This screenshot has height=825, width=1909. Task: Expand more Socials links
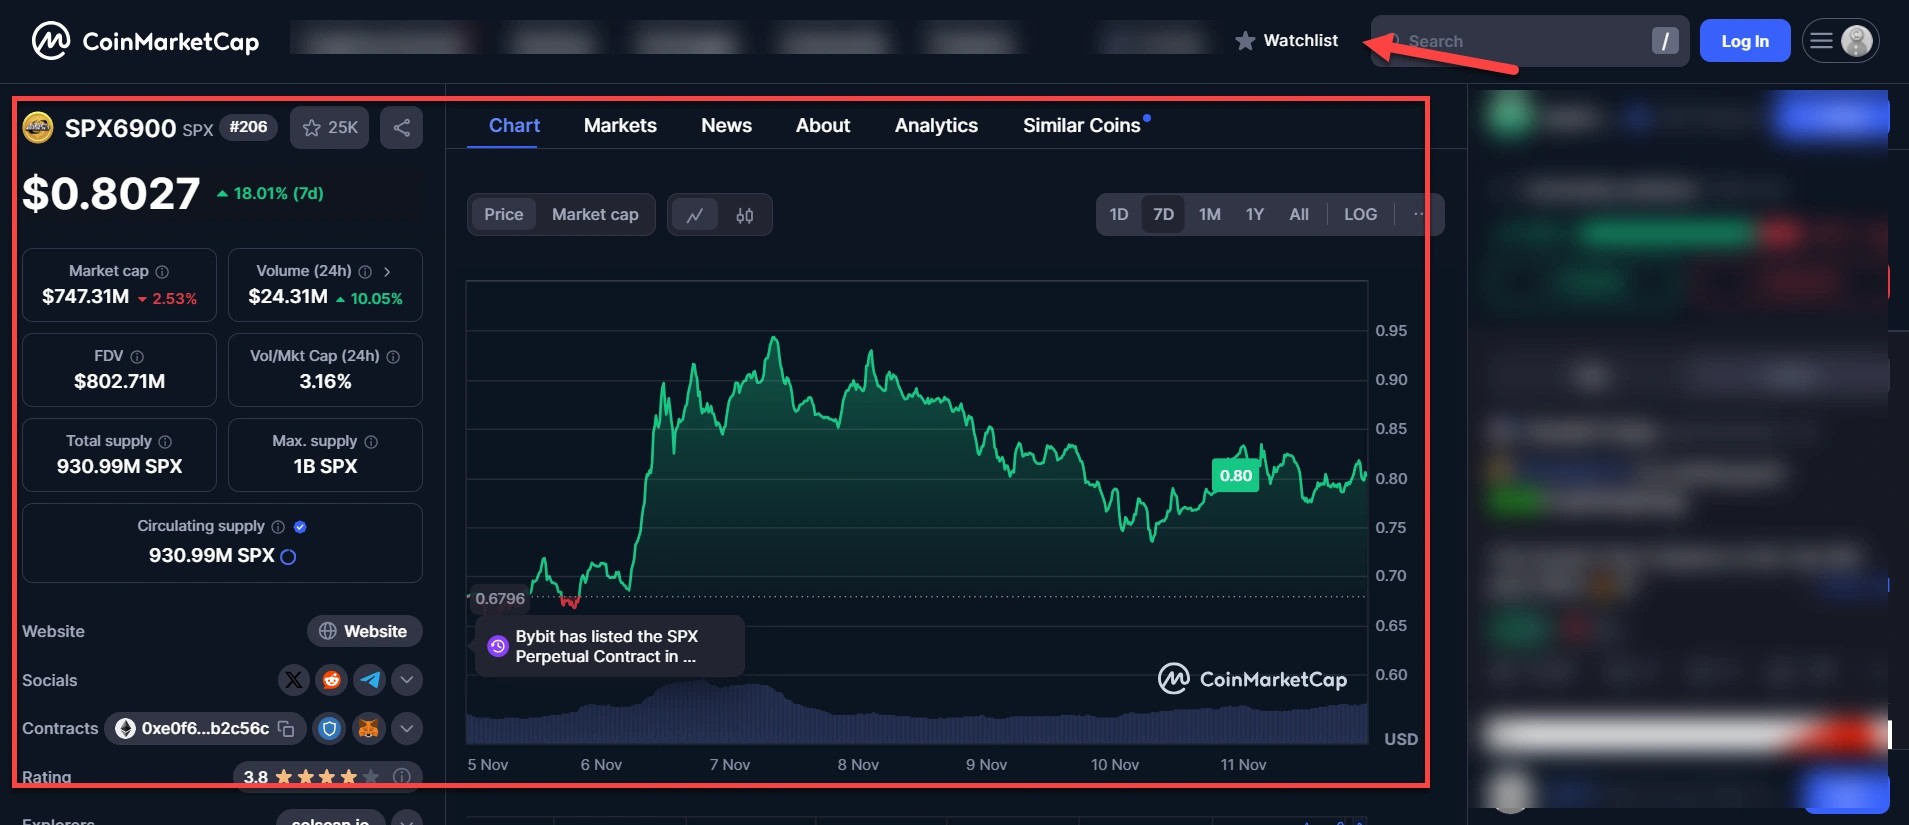406,680
